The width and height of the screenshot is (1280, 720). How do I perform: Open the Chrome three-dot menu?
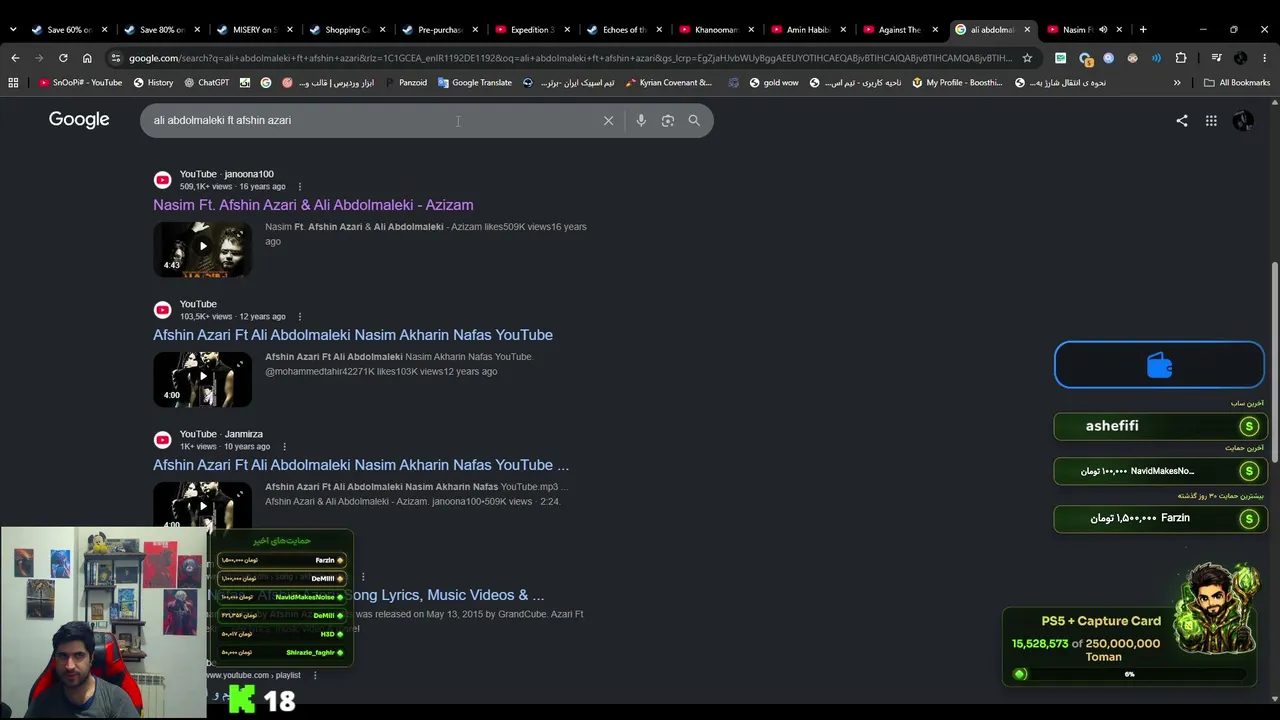1265,58
